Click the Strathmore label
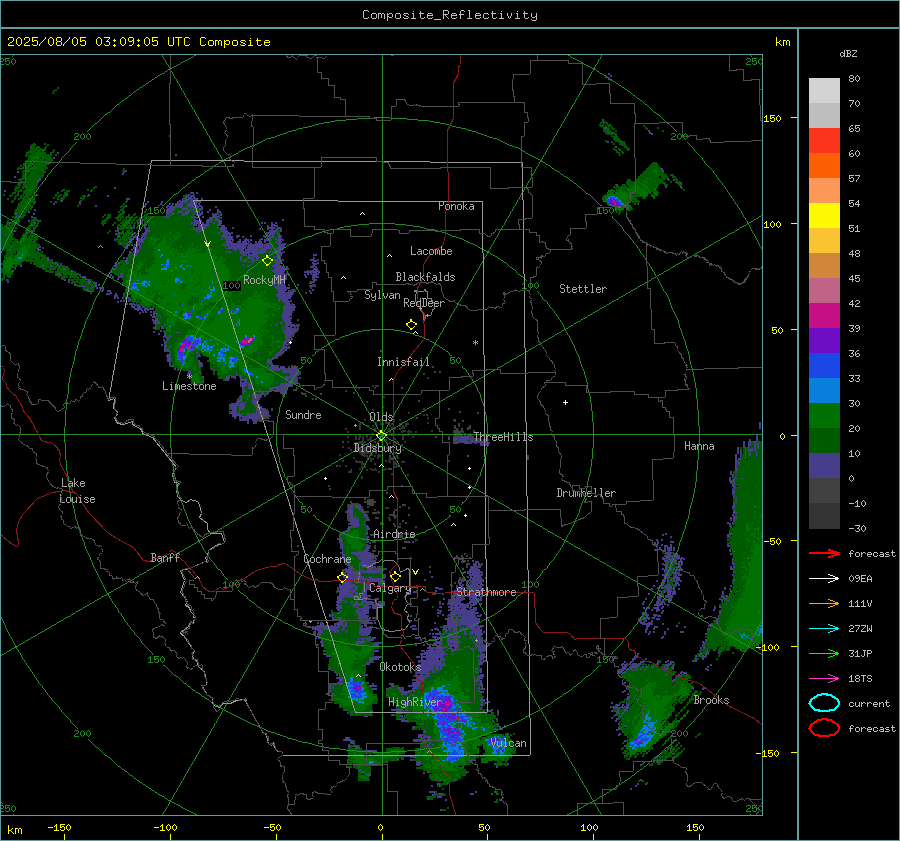 [x=486, y=592]
